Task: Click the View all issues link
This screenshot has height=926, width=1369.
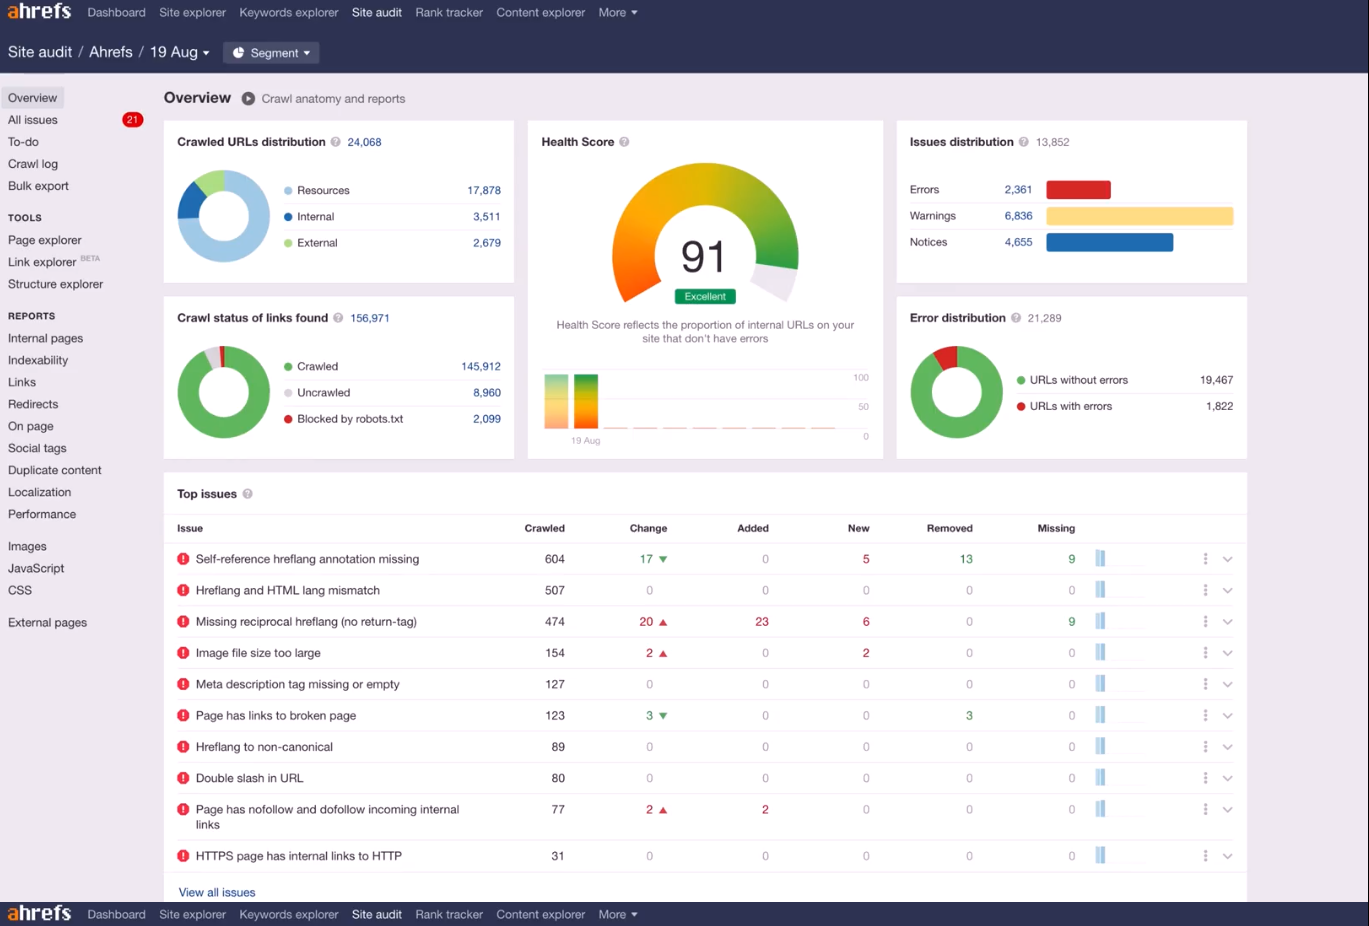Action: click(217, 892)
